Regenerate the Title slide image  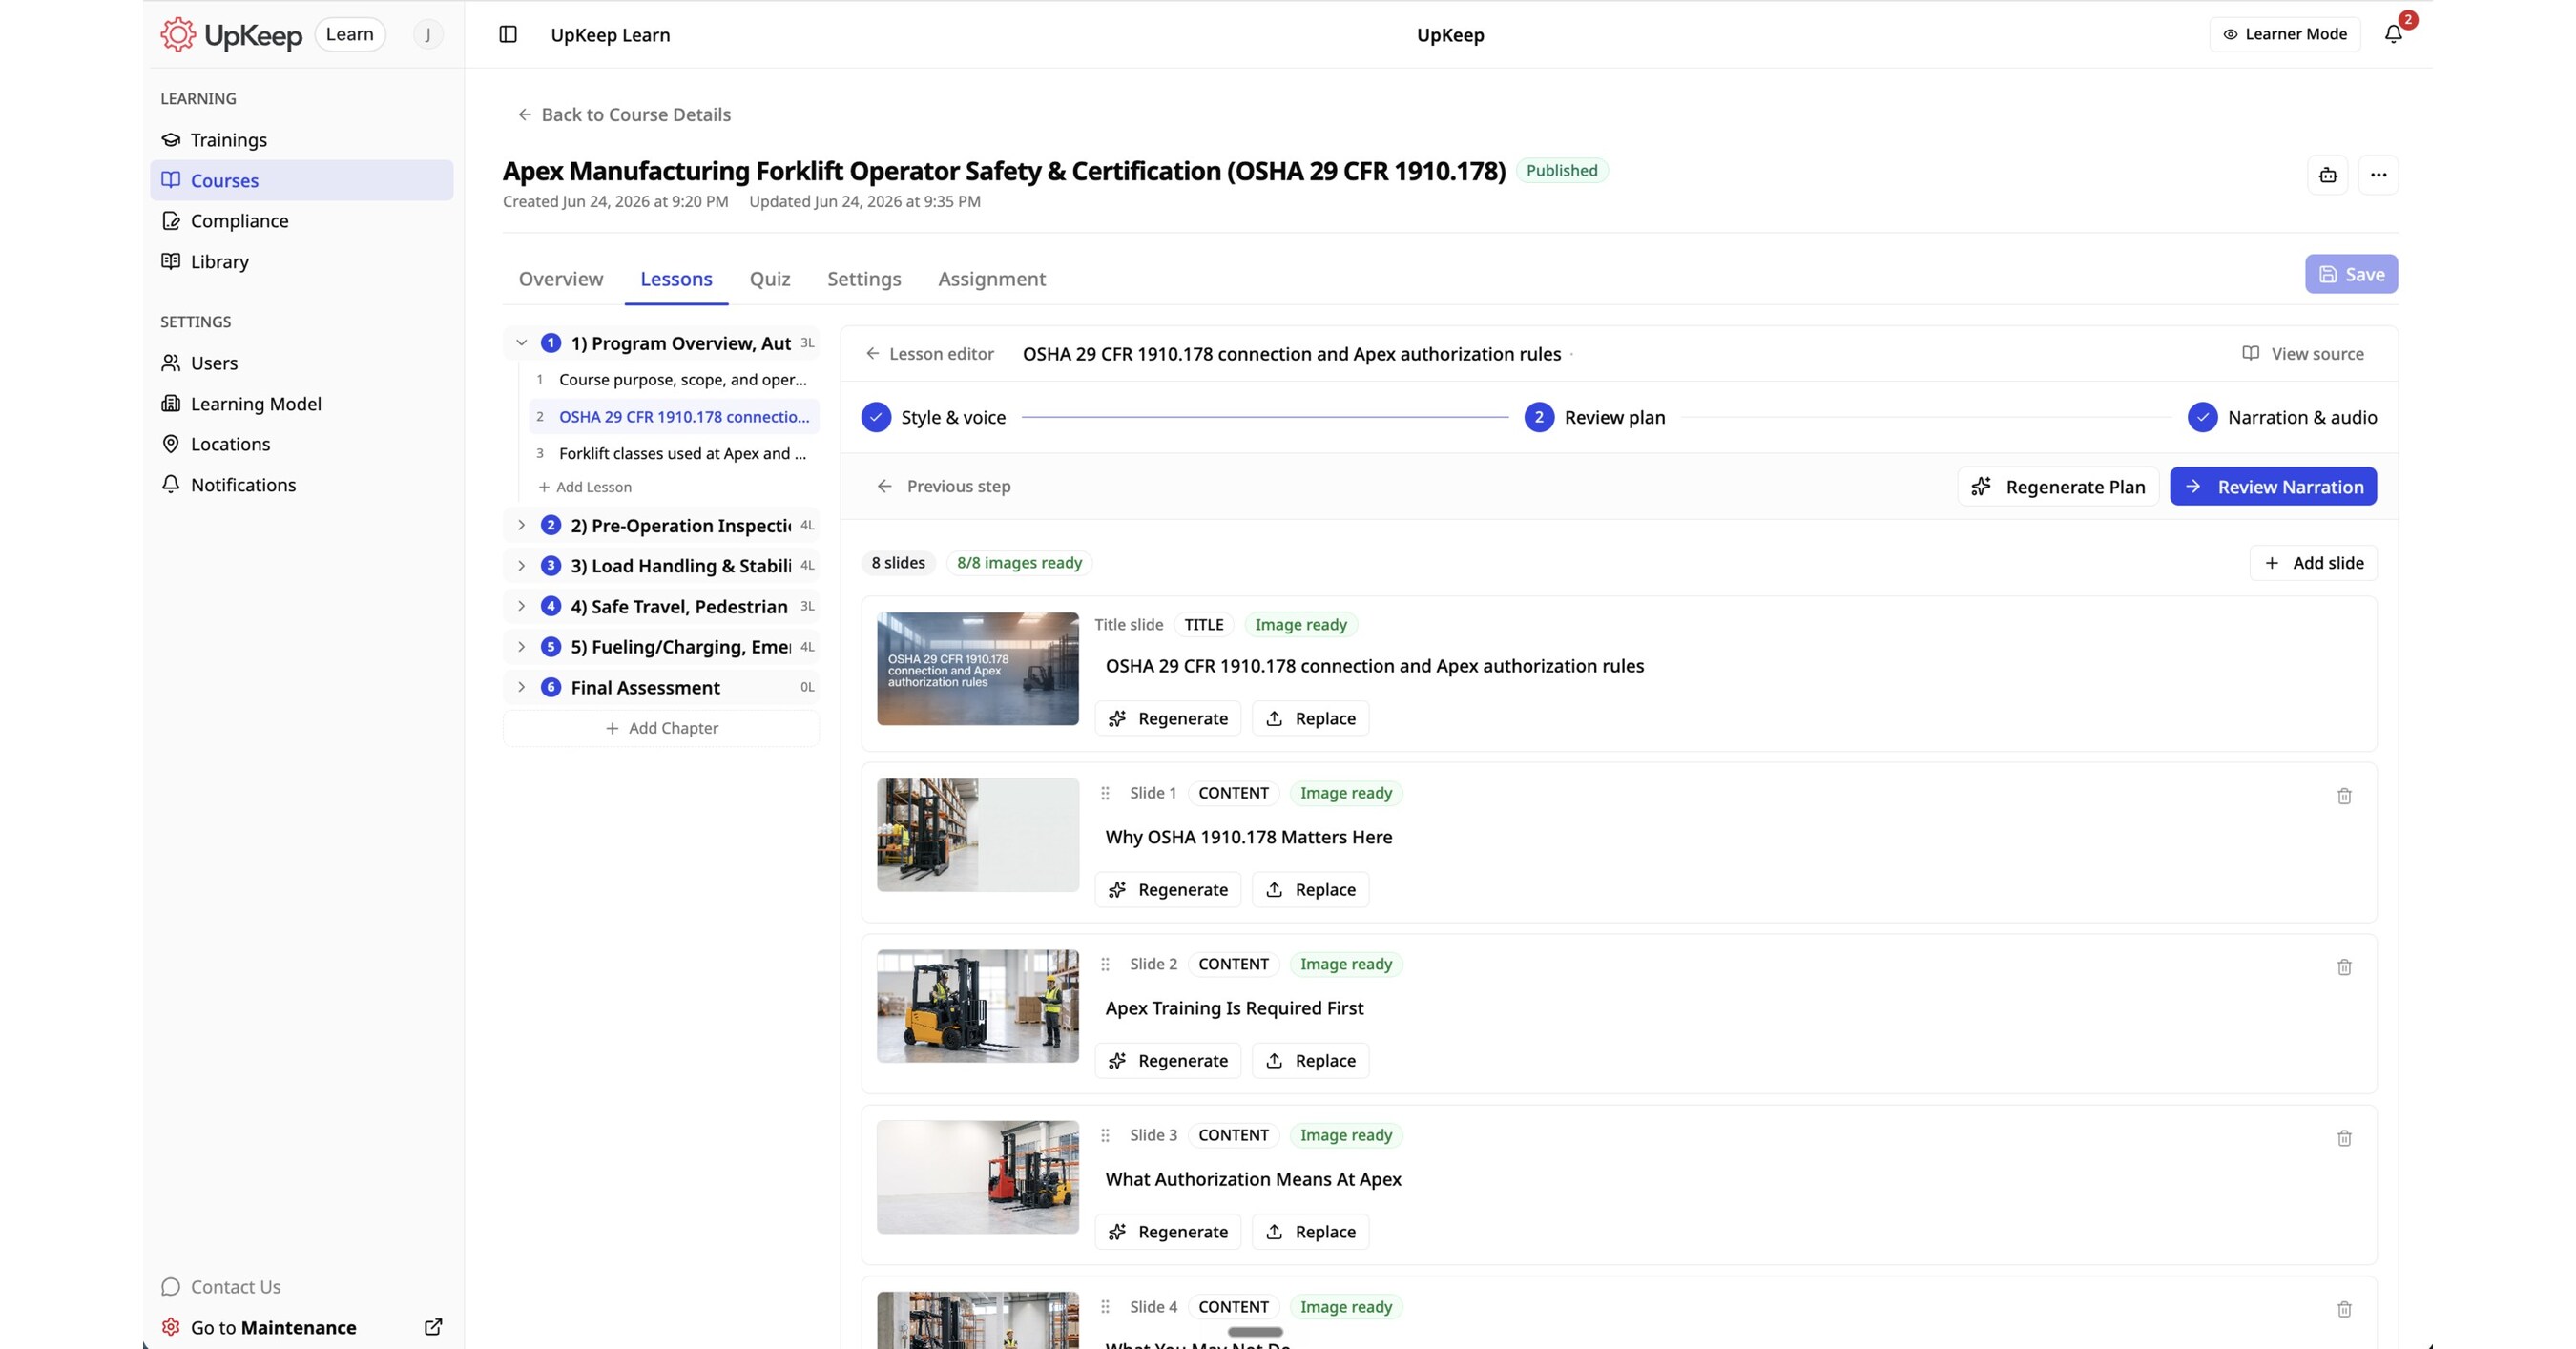(x=1168, y=719)
